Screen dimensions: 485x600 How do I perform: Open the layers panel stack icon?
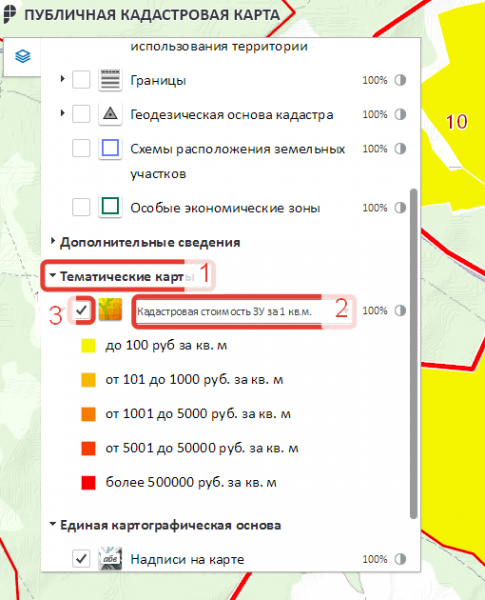23,56
